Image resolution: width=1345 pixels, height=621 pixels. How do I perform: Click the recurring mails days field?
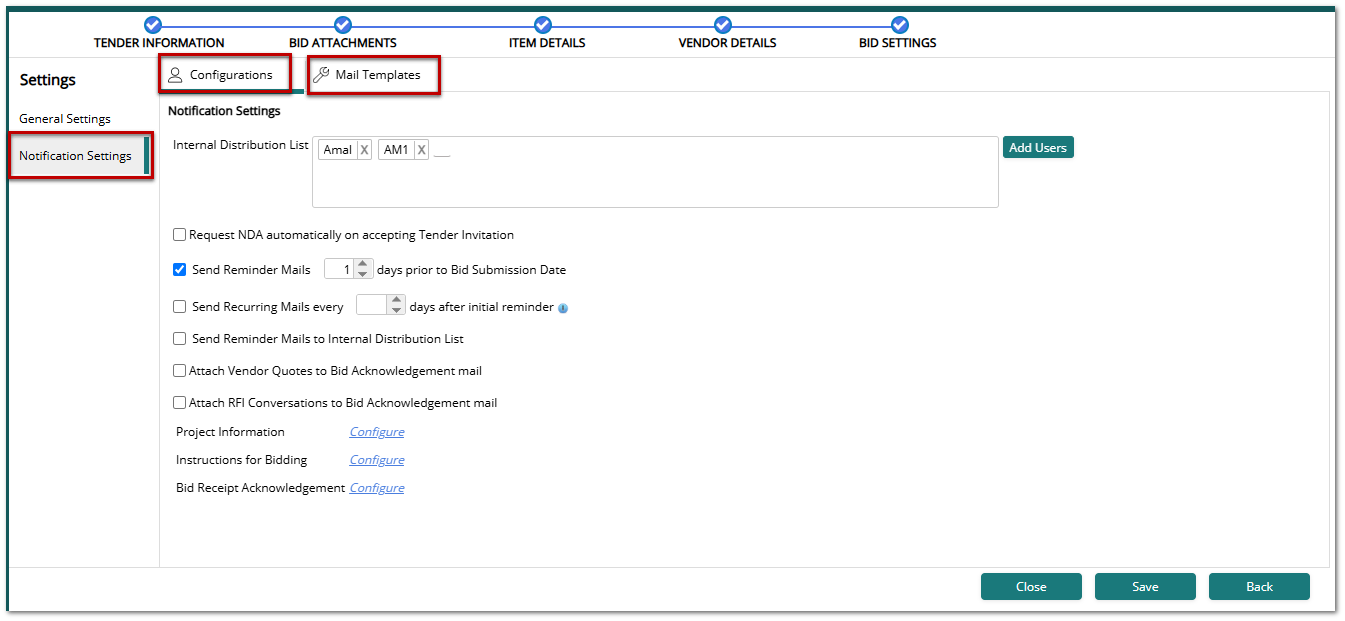point(372,305)
